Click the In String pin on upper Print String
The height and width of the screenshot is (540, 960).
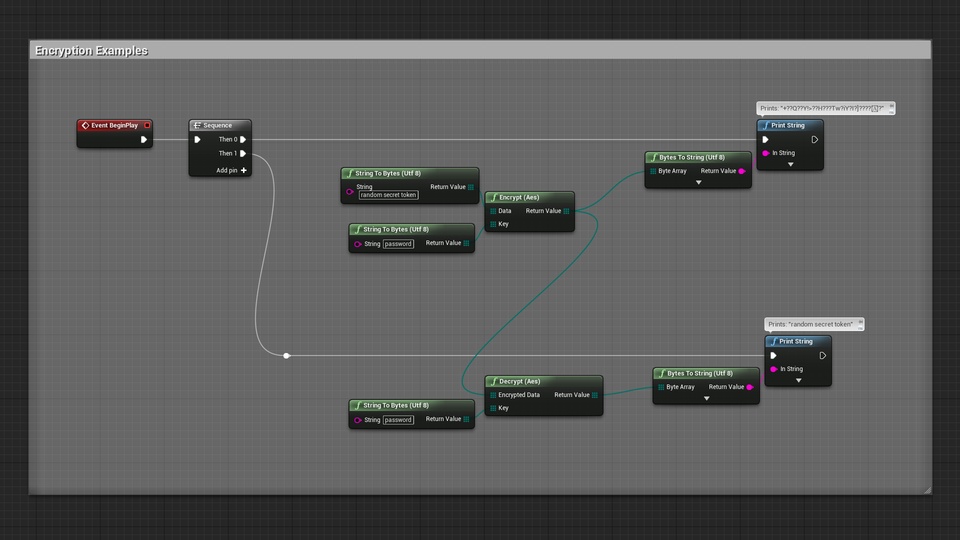tap(766, 153)
